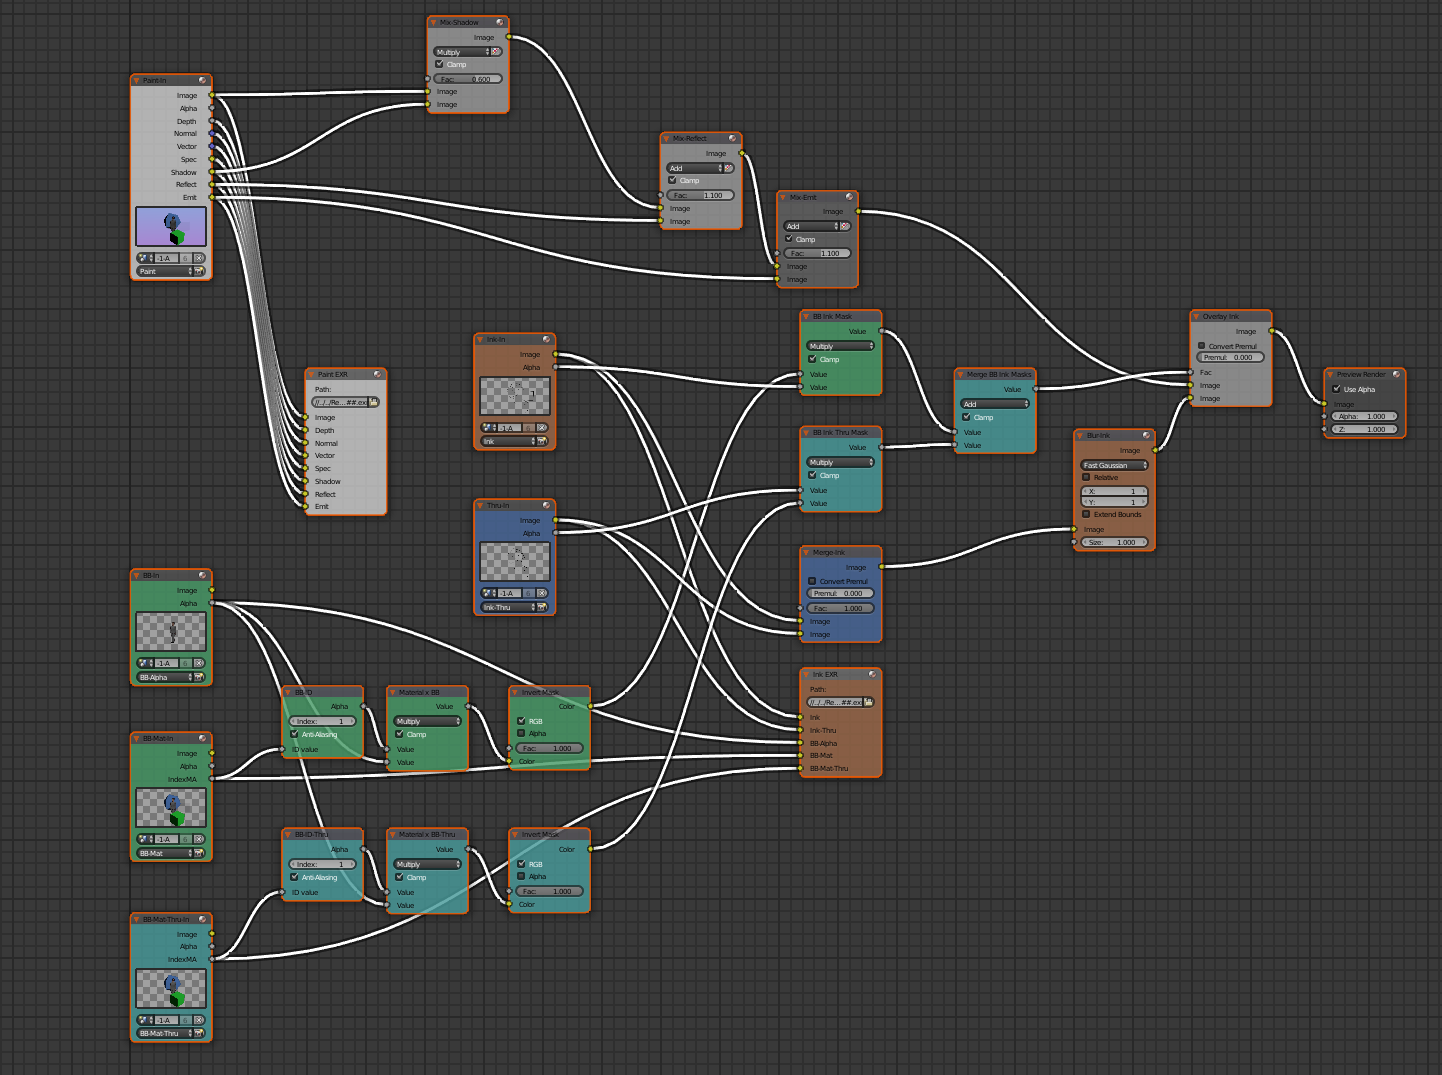Click the alpha icon in Mix-Shadow node
The width and height of the screenshot is (1442, 1075).
click(496, 52)
